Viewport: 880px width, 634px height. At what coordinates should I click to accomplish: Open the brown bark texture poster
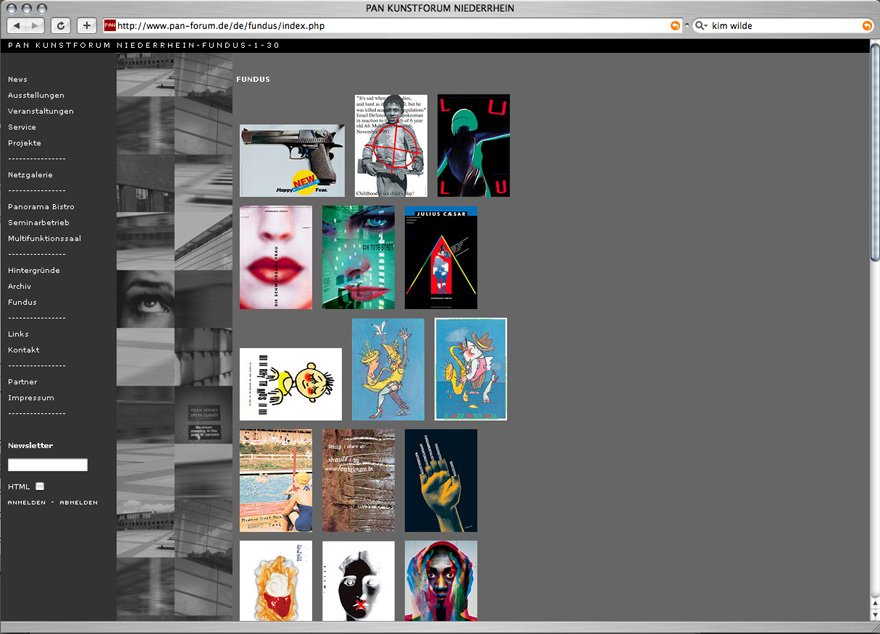click(358, 481)
